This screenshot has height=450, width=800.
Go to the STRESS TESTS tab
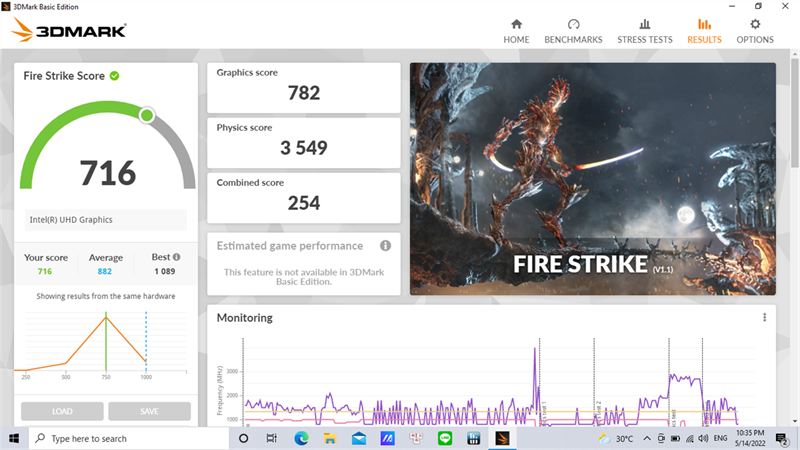pyautogui.click(x=645, y=31)
